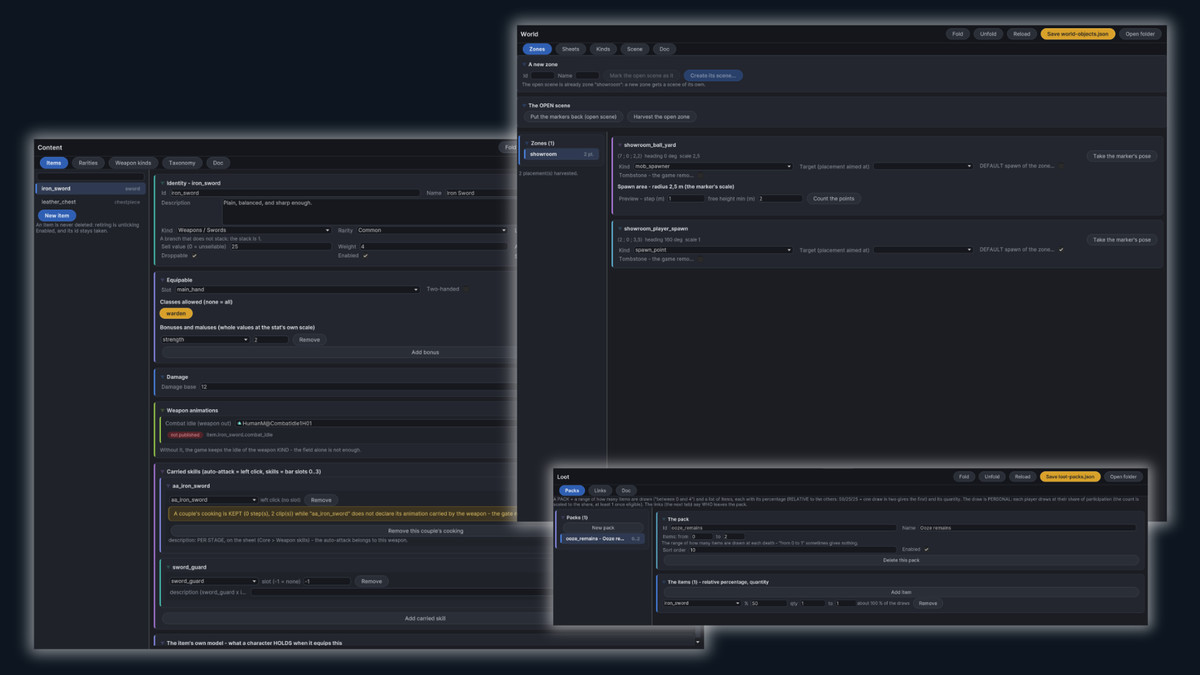Toggle Enabled checkbox for the ooze_remains pack
Screen dimensions: 1200x675
[x=926, y=549]
